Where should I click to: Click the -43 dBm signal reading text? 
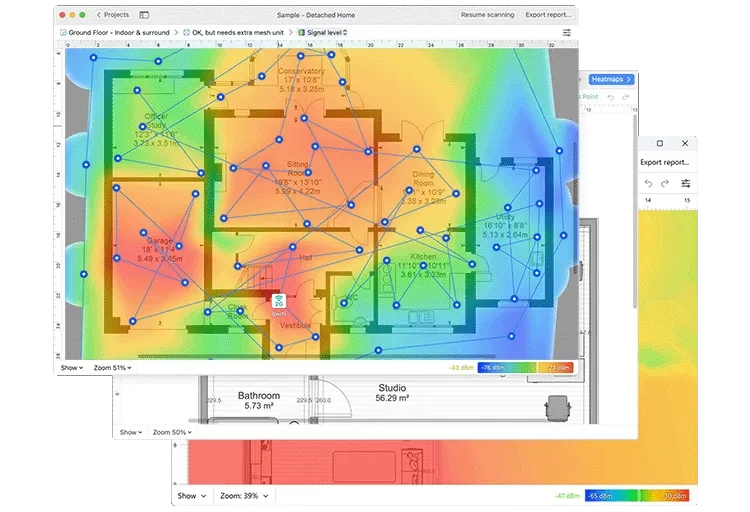click(462, 367)
